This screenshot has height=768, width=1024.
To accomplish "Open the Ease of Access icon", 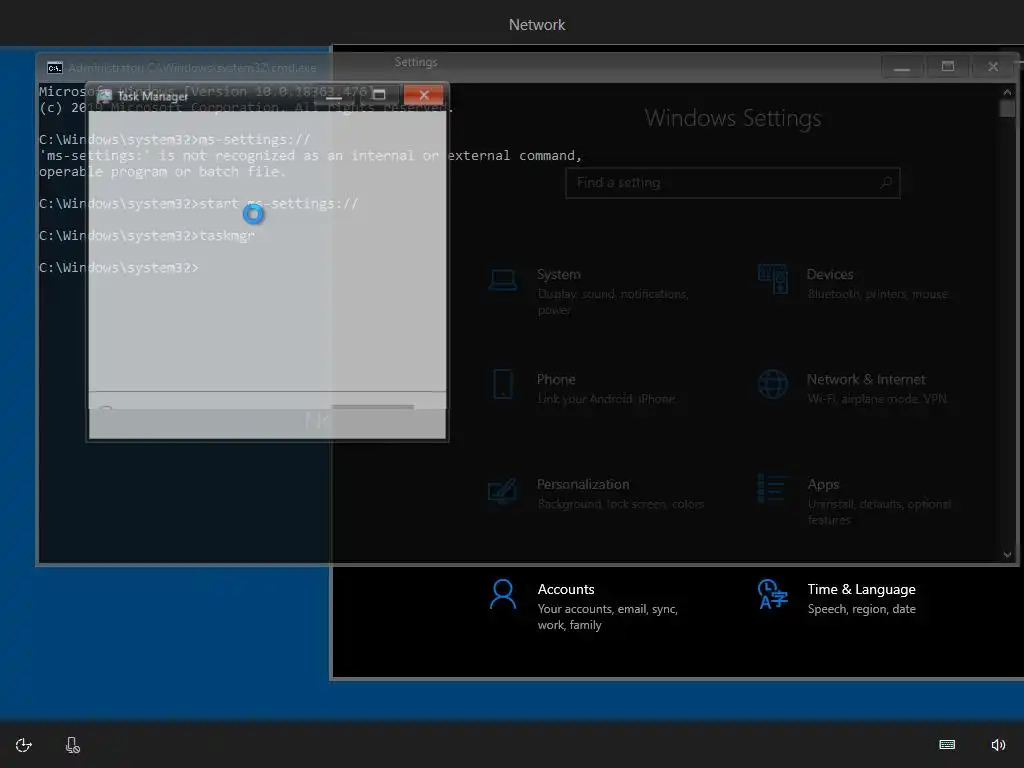I will coord(24,745).
